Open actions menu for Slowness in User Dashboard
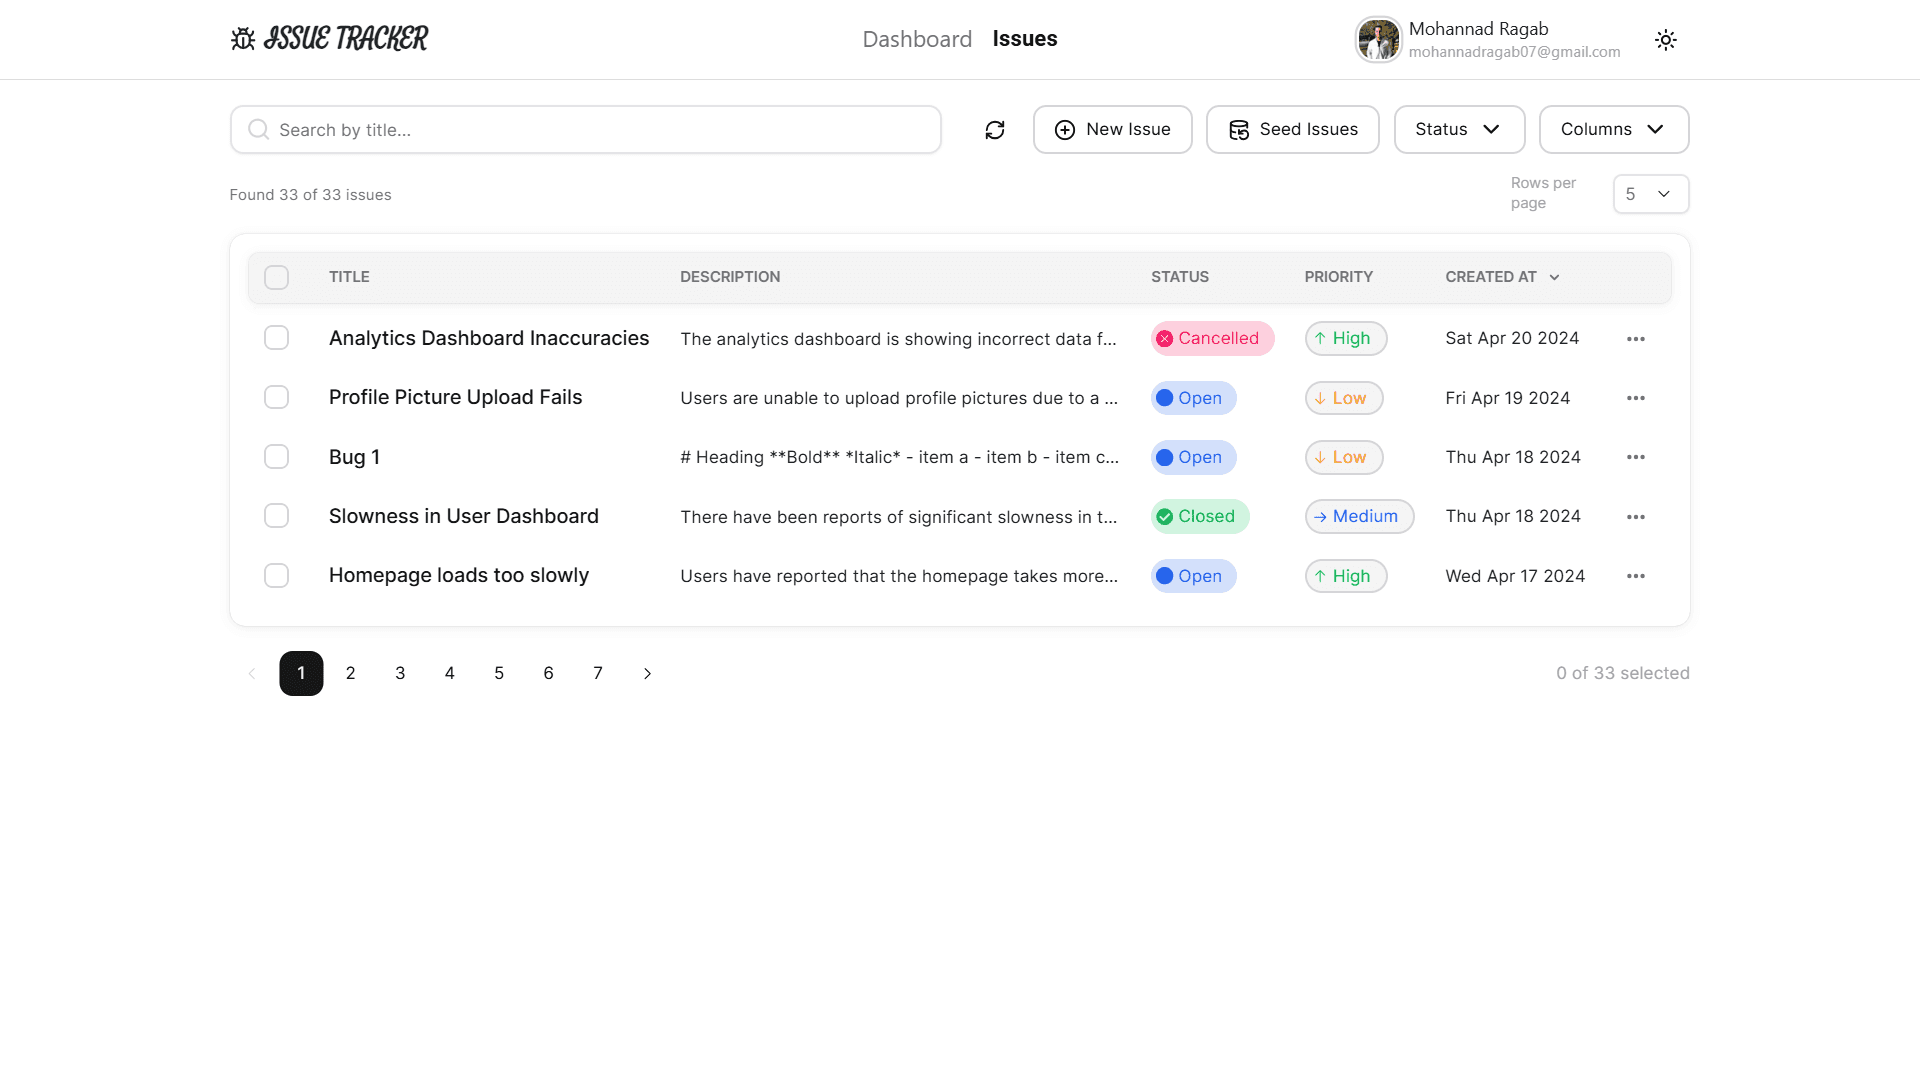This screenshot has height=1080, width=1920. coord(1636,517)
